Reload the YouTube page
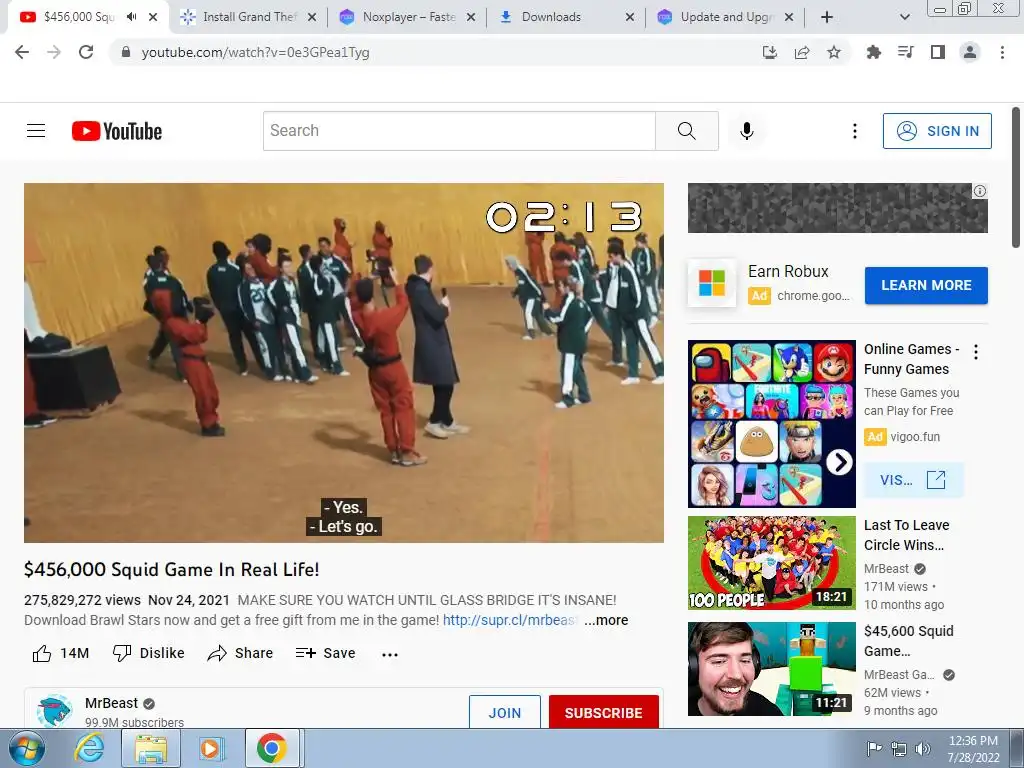This screenshot has height=768, width=1024. pos(86,52)
